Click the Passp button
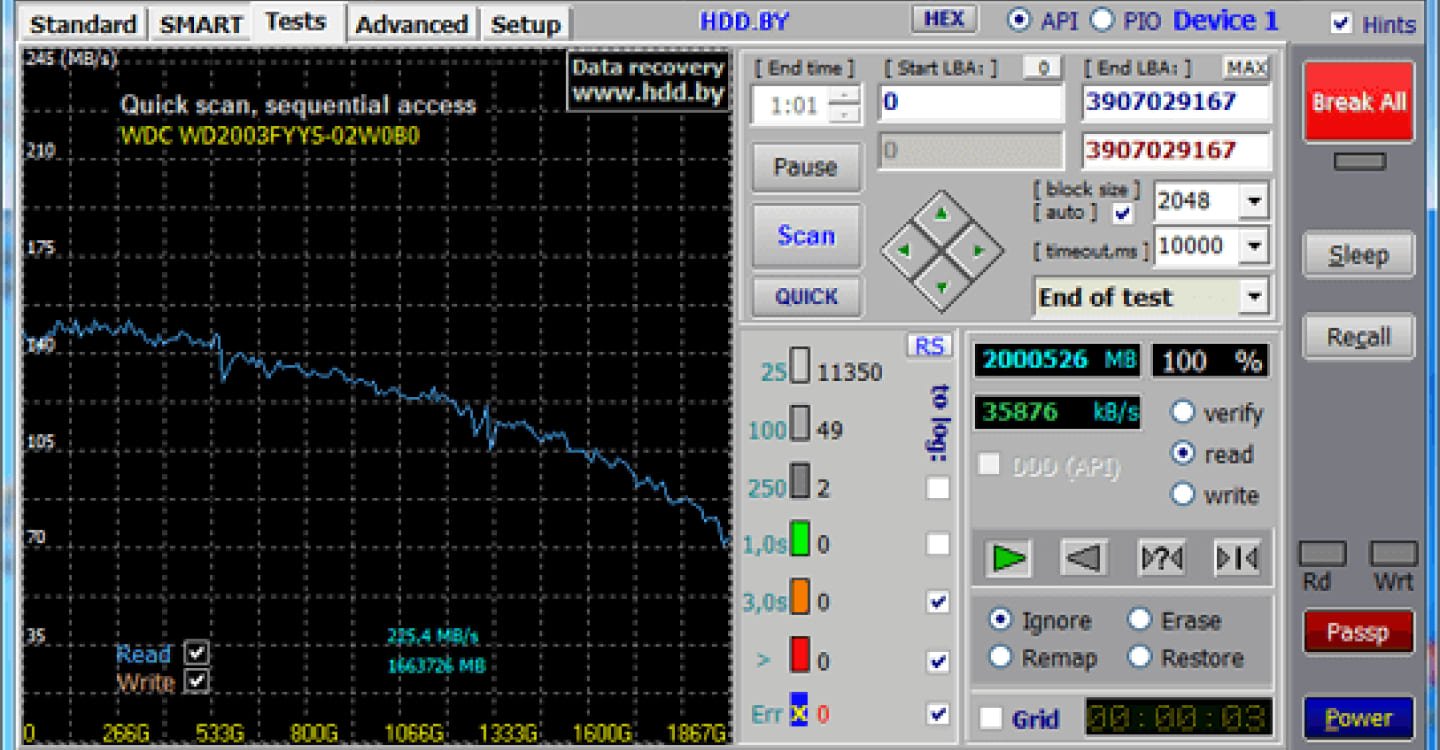 pos(1359,632)
